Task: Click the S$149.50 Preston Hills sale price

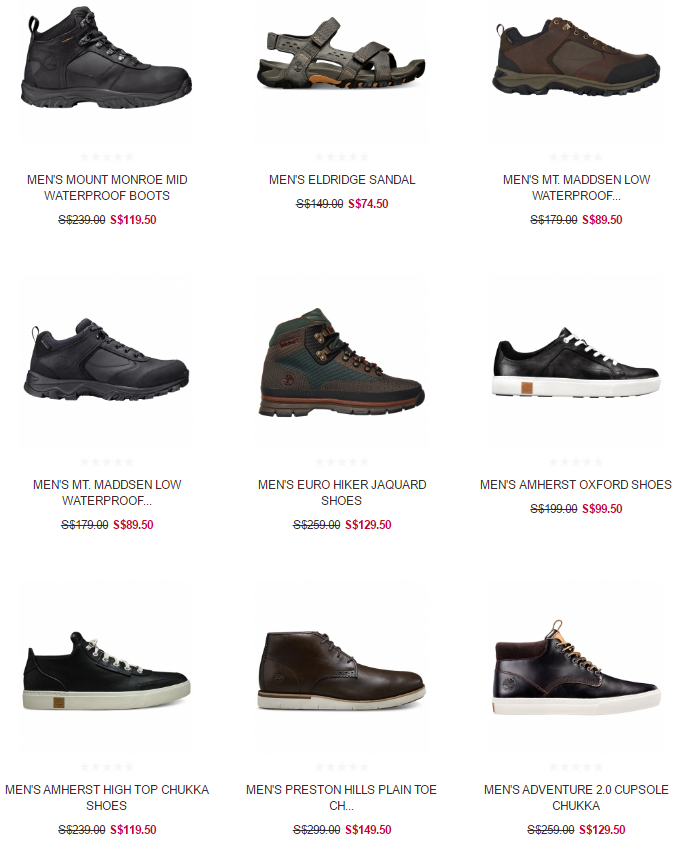Action: 368,829
